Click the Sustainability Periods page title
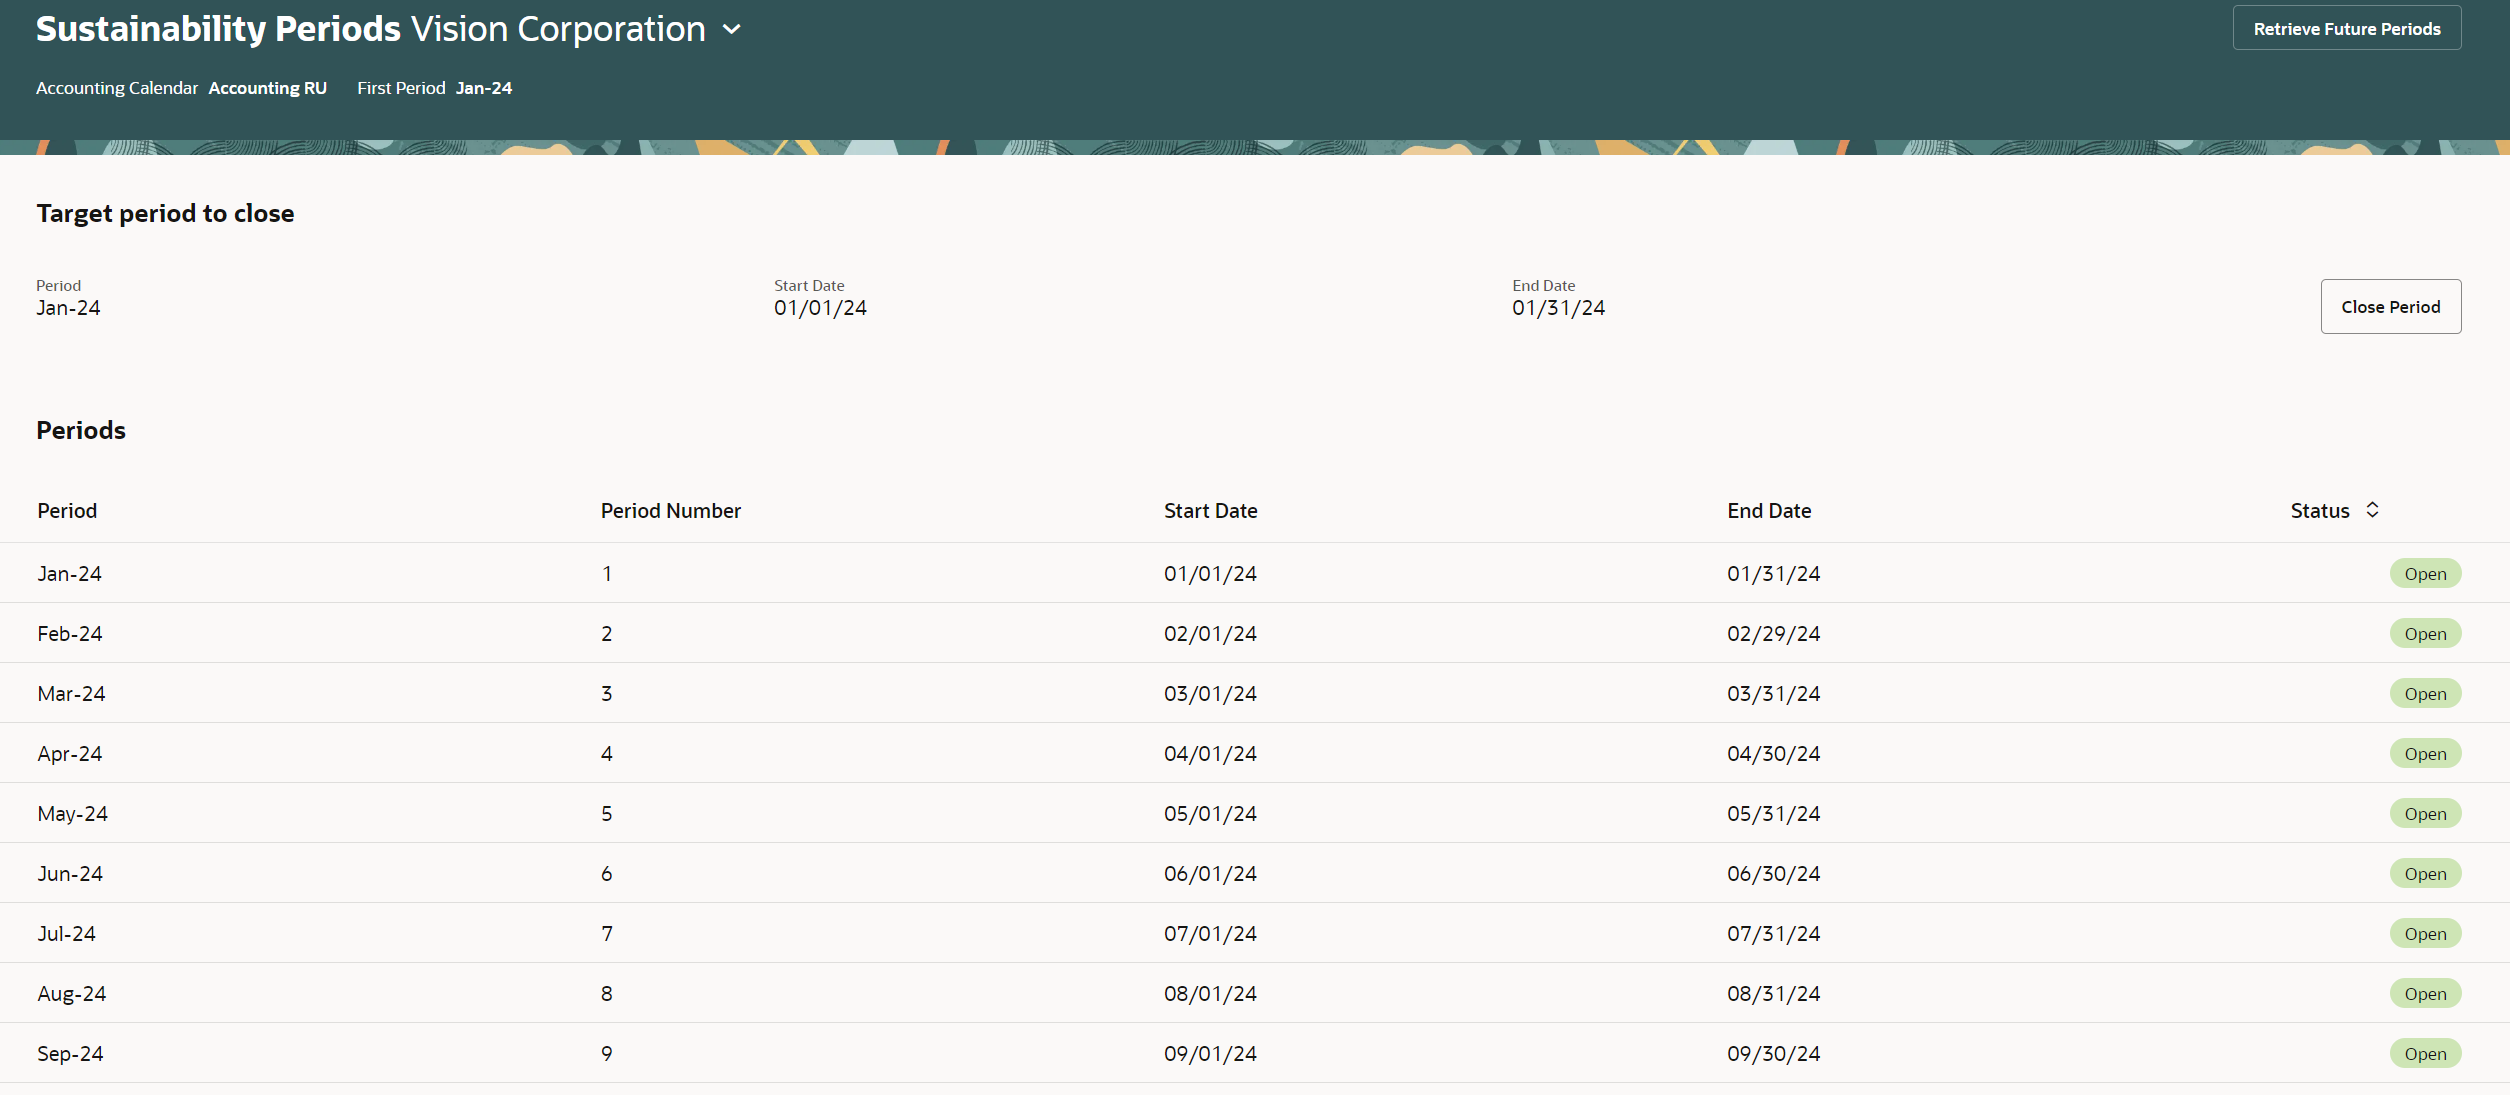2510x1095 pixels. 218,29
